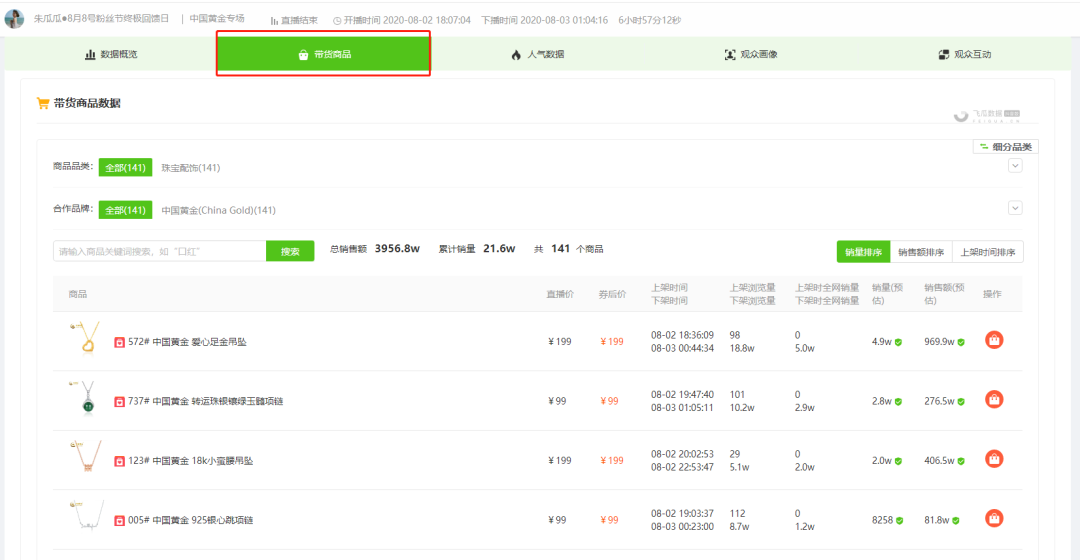1080x560 pixels.
Task: Click the 销量(预估) column header
Action: 887,294
